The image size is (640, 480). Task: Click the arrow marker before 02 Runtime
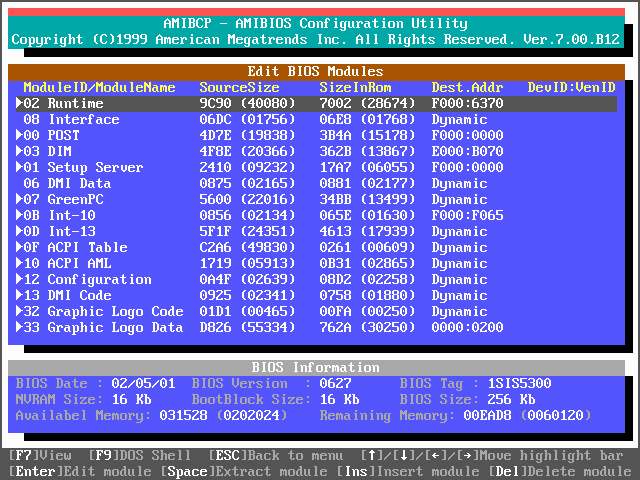(19, 103)
